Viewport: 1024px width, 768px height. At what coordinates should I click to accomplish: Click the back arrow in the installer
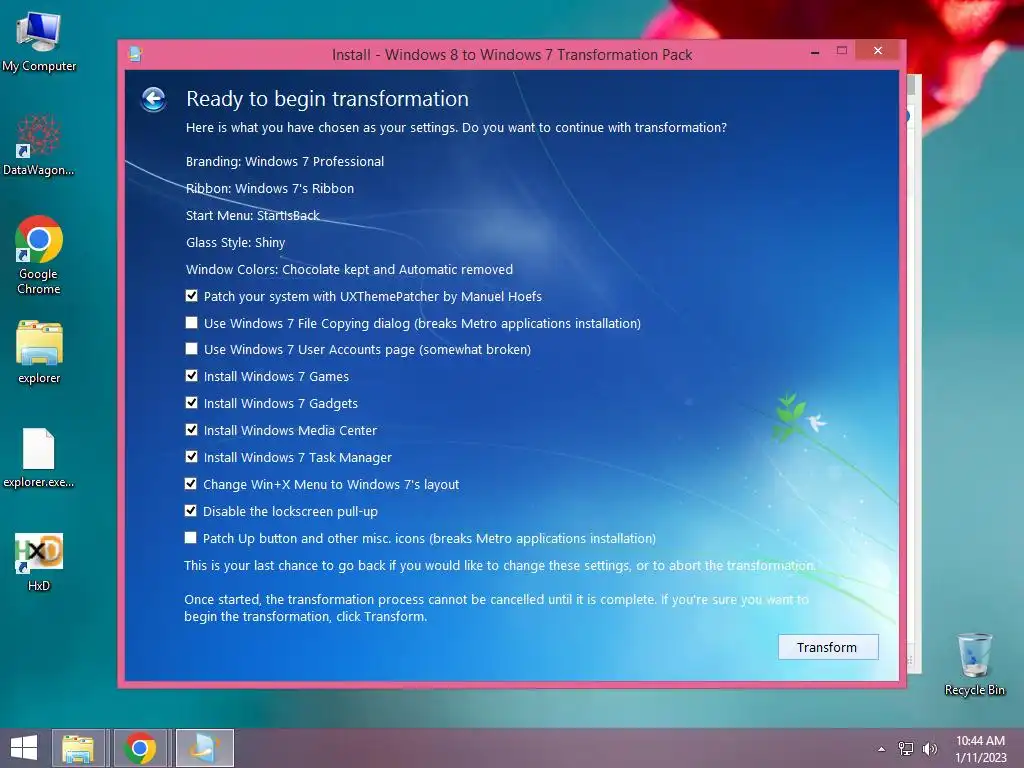(153, 99)
